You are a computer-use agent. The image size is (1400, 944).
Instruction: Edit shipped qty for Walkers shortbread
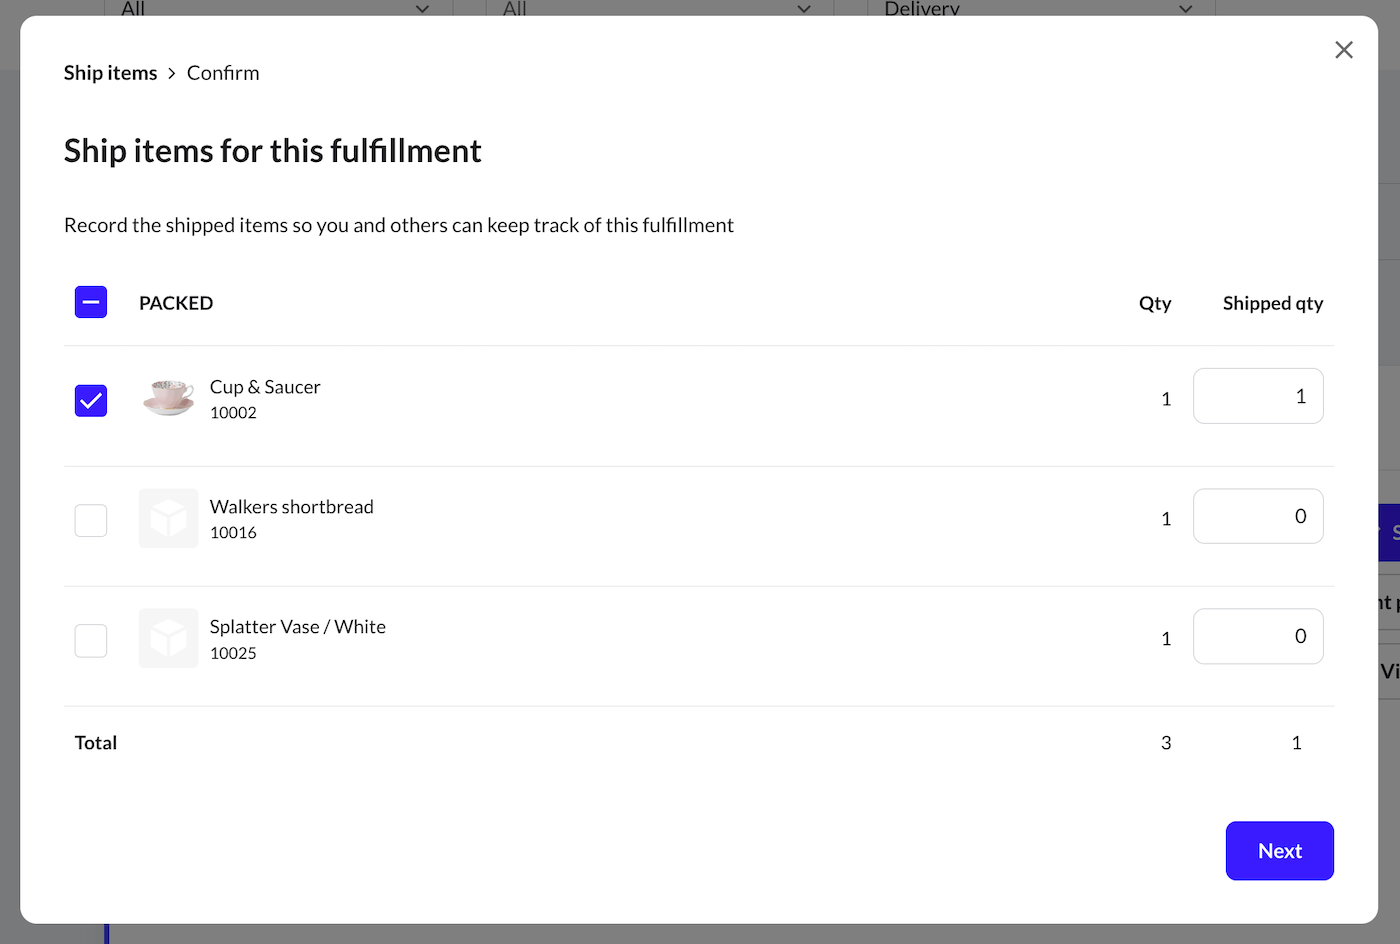point(1258,516)
